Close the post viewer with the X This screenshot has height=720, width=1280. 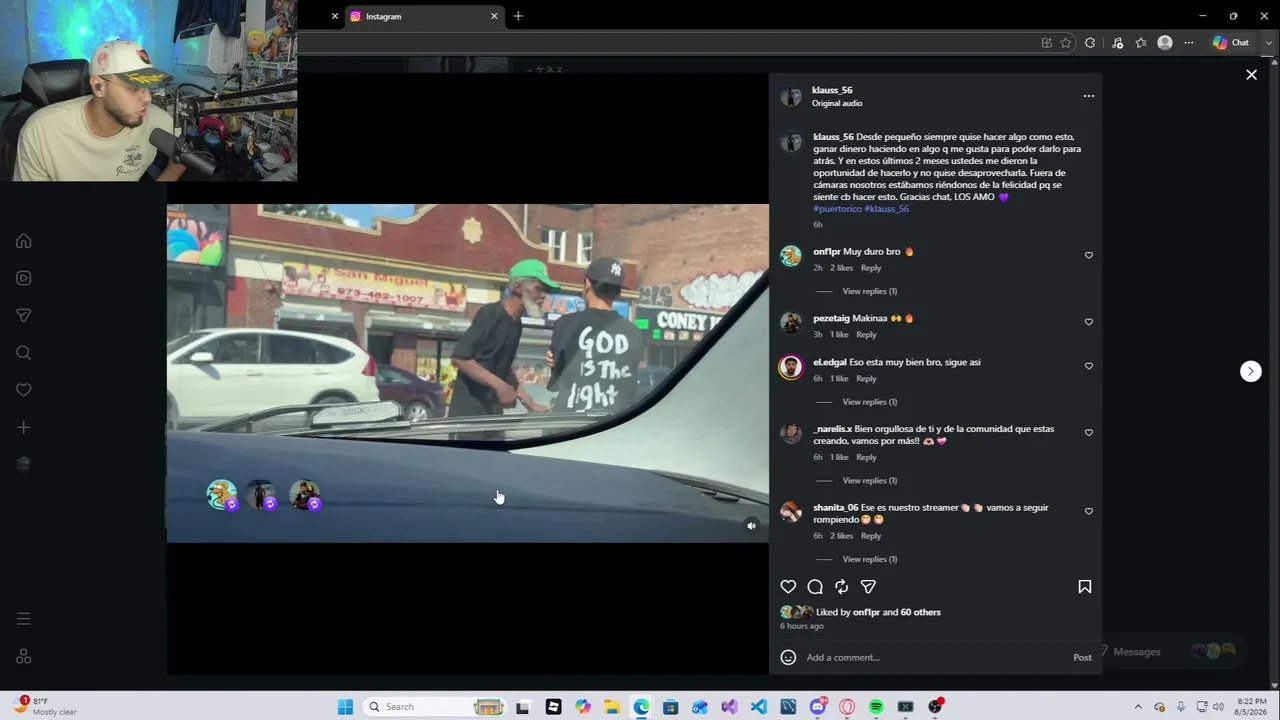(1251, 75)
